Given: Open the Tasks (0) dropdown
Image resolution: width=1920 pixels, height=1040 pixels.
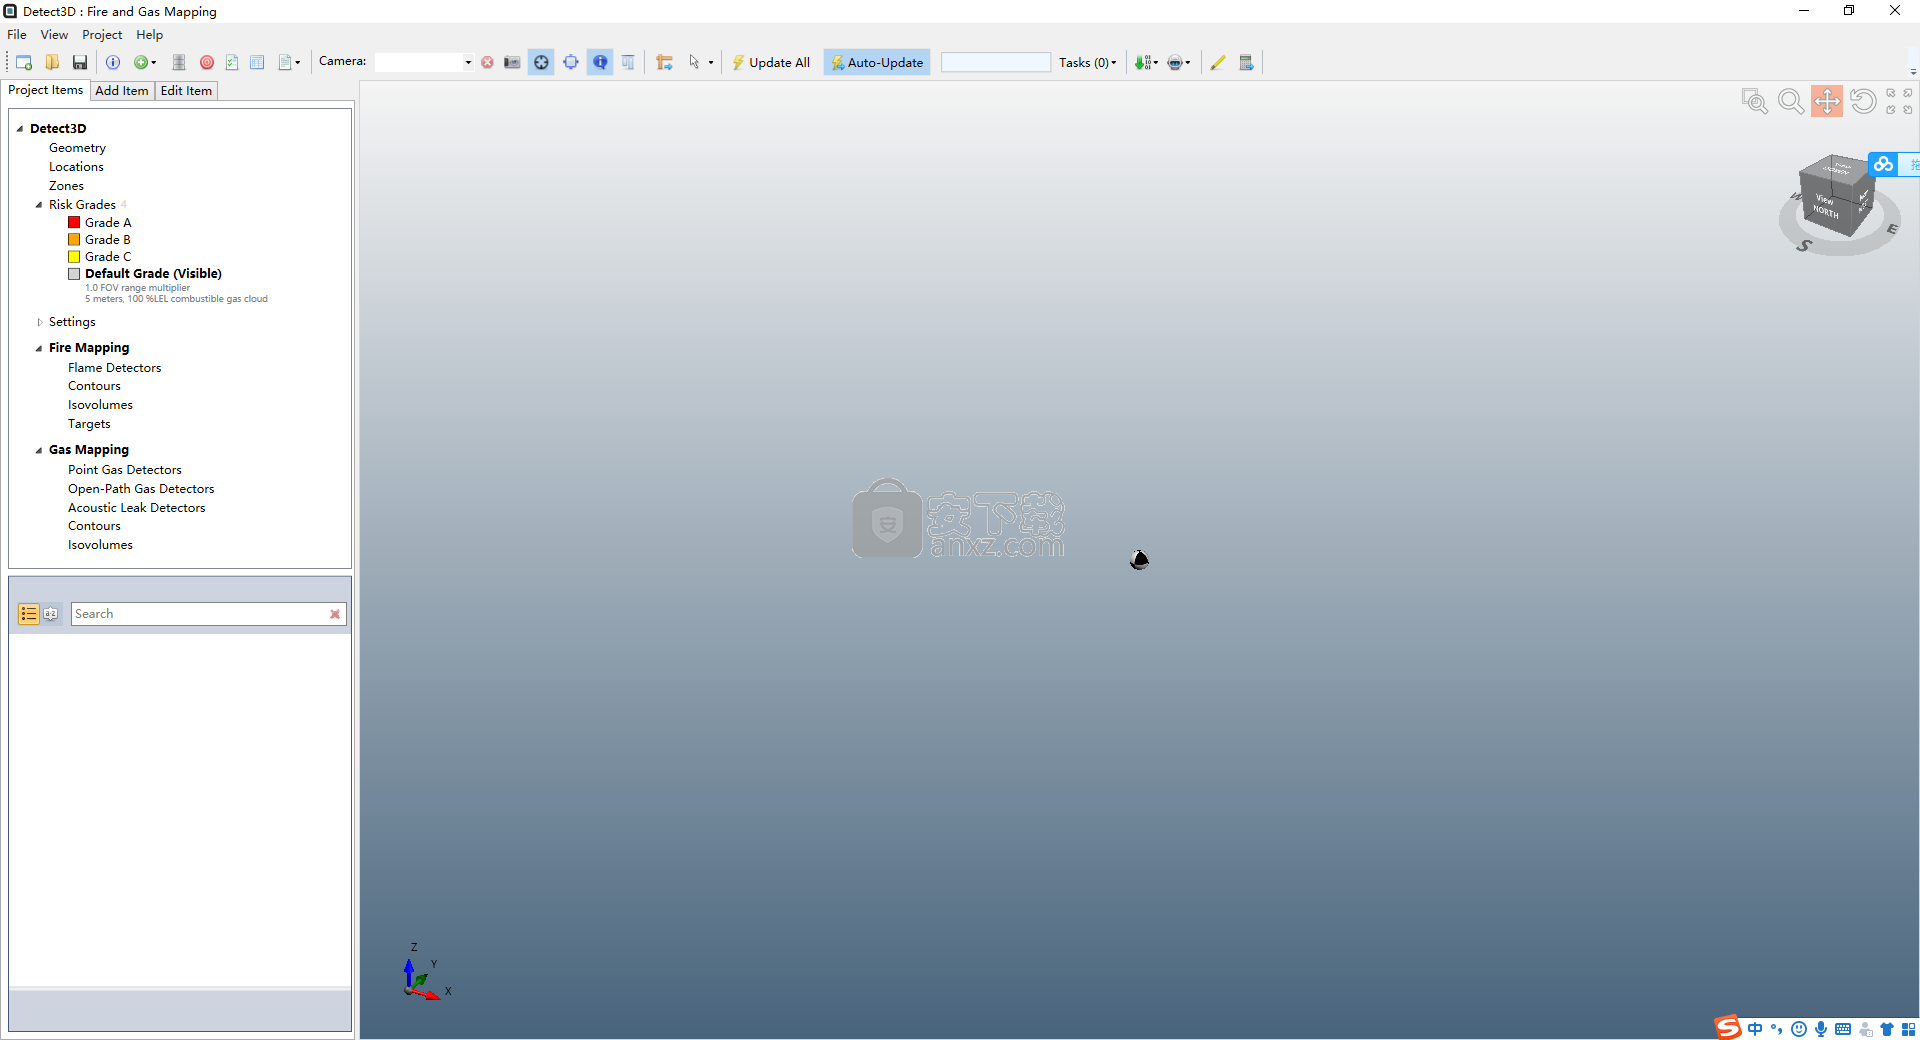Looking at the screenshot, I should [x=1088, y=62].
